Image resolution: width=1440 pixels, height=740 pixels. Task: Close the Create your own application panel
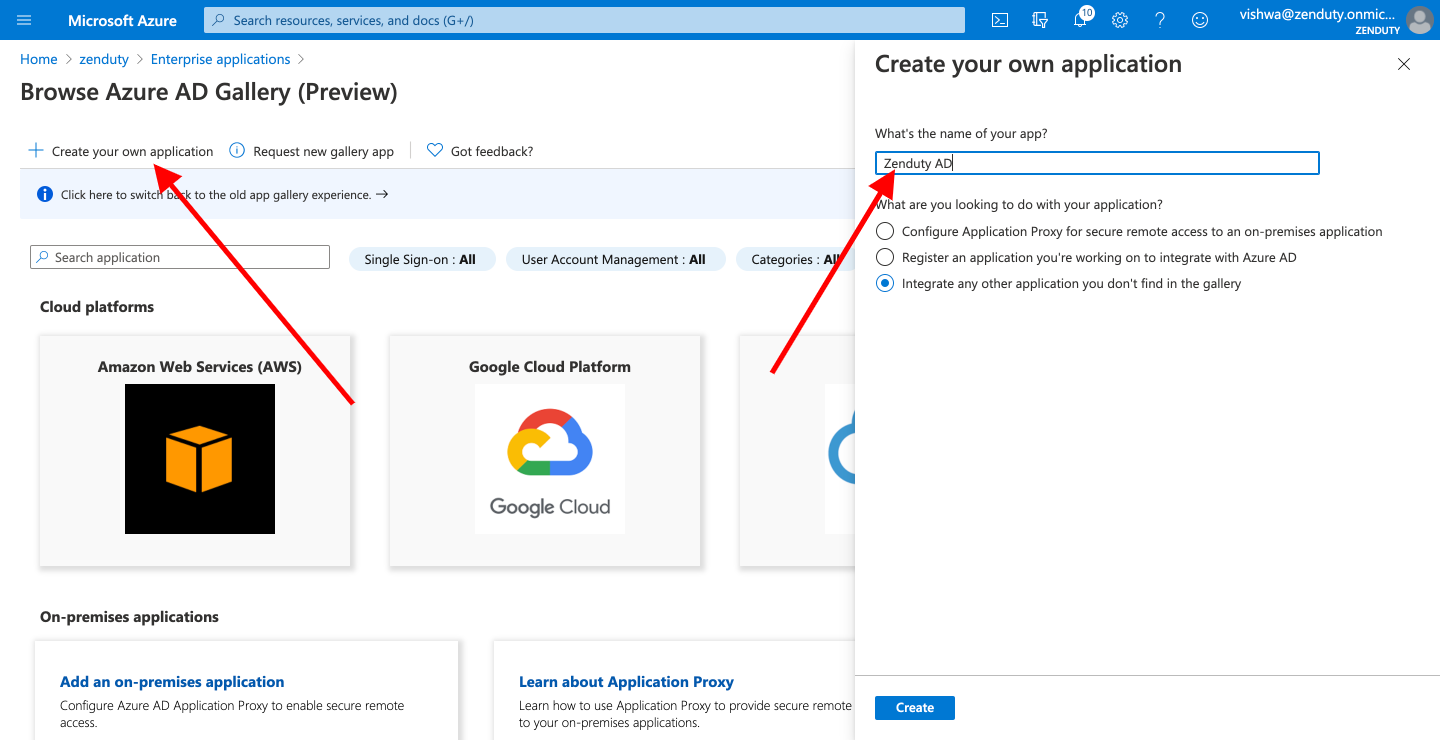[1404, 64]
